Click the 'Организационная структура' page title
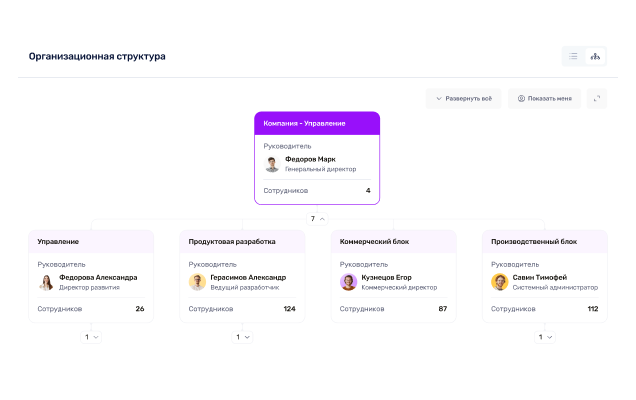 click(x=98, y=57)
